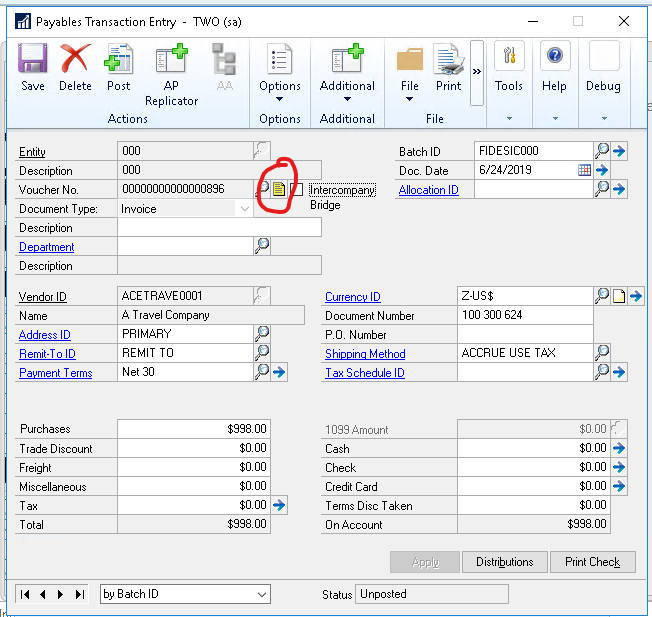Viewport: 652px width, 617px height.
Task: Open Currency ID lookup magnifier
Action: click(602, 296)
